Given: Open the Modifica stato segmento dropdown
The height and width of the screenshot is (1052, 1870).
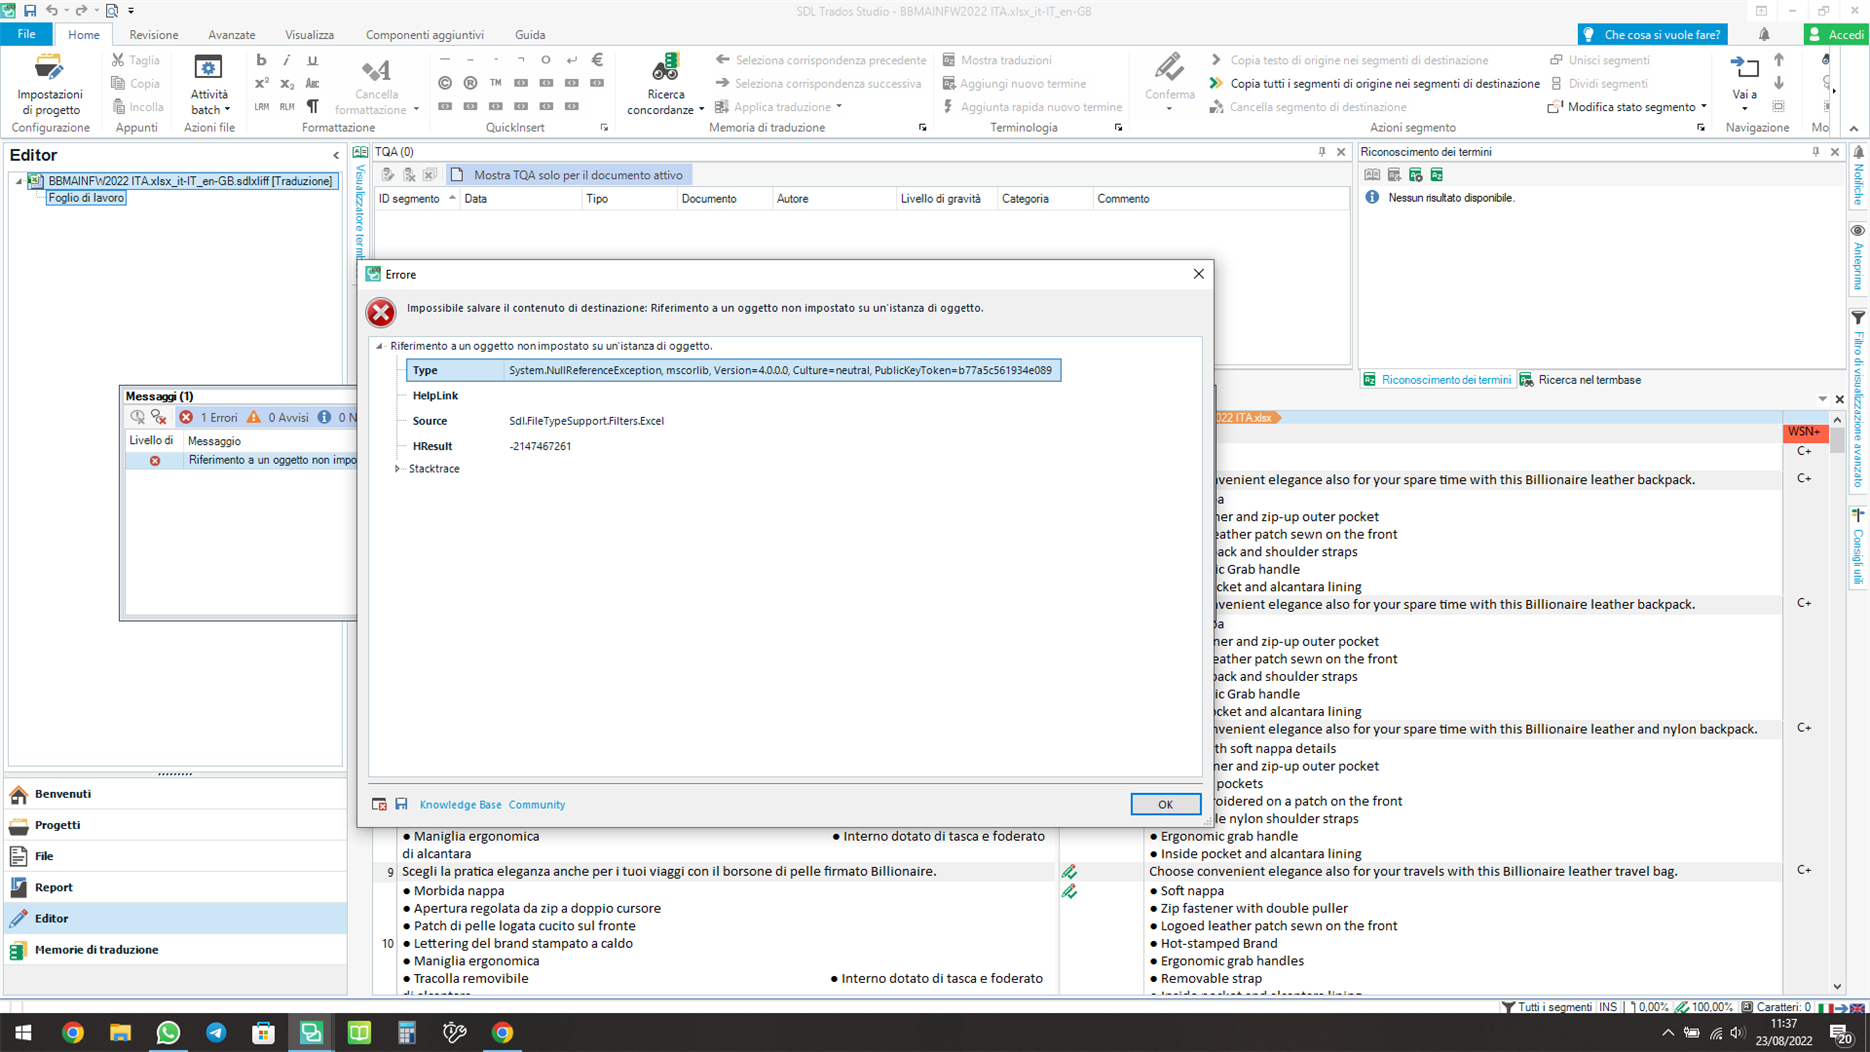Looking at the screenshot, I should pyautogui.click(x=1704, y=107).
